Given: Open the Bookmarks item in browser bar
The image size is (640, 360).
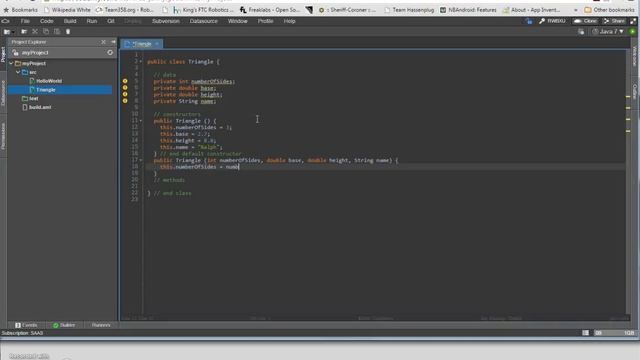Looking at the screenshot, I should 20,10.
